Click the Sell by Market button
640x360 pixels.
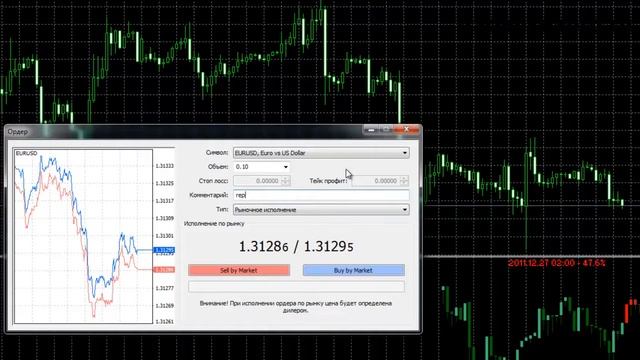coord(239,270)
